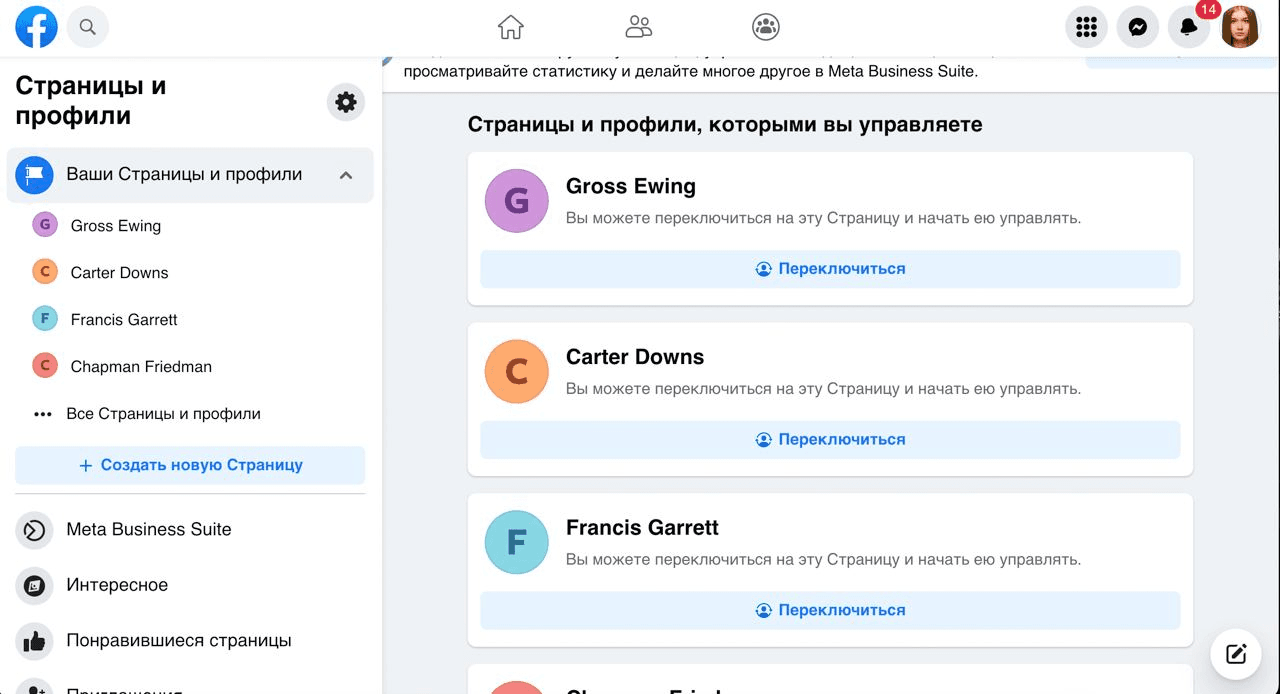Switch to the Gross Ewing page using Переключиться
This screenshot has height=694, width=1280.
click(x=830, y=269)
